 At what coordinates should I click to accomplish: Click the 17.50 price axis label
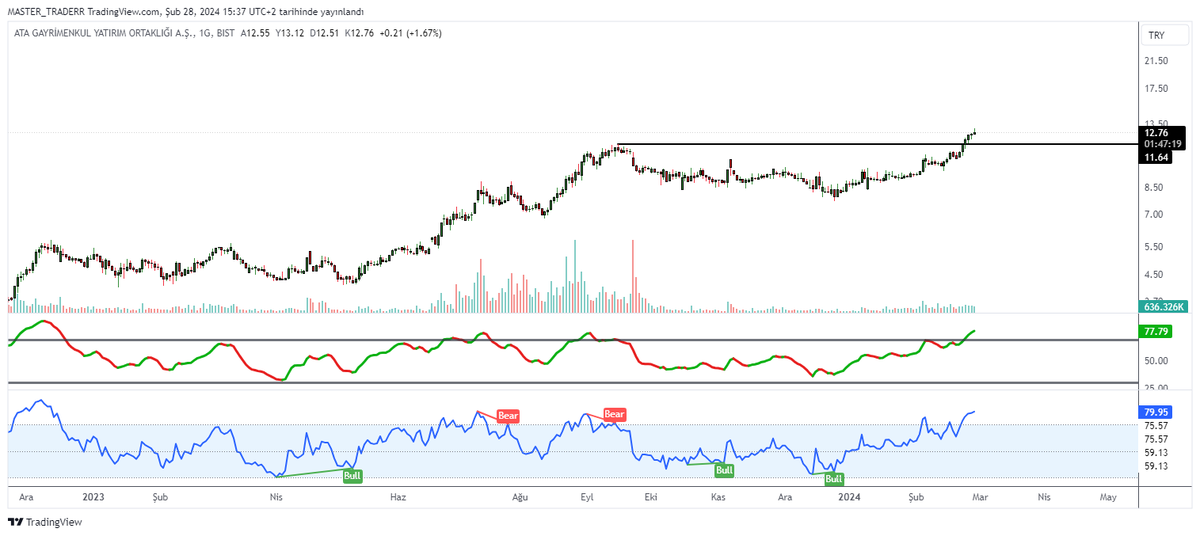click(1156, 88)
